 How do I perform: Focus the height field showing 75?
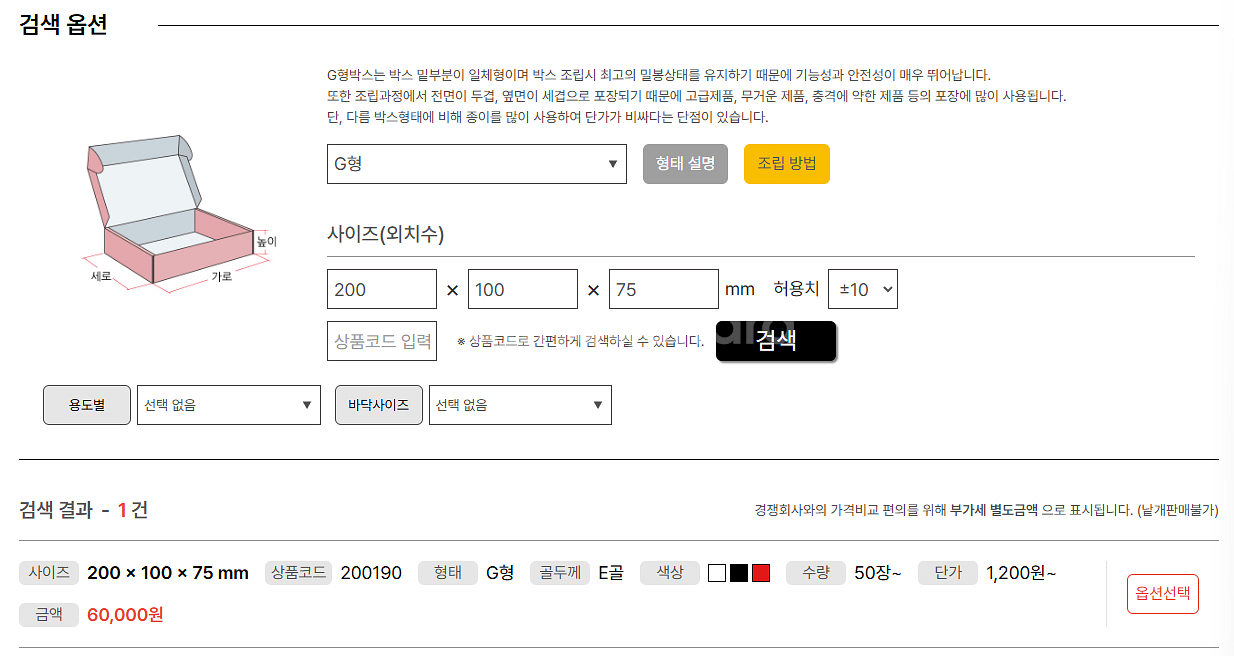(664, 289)
